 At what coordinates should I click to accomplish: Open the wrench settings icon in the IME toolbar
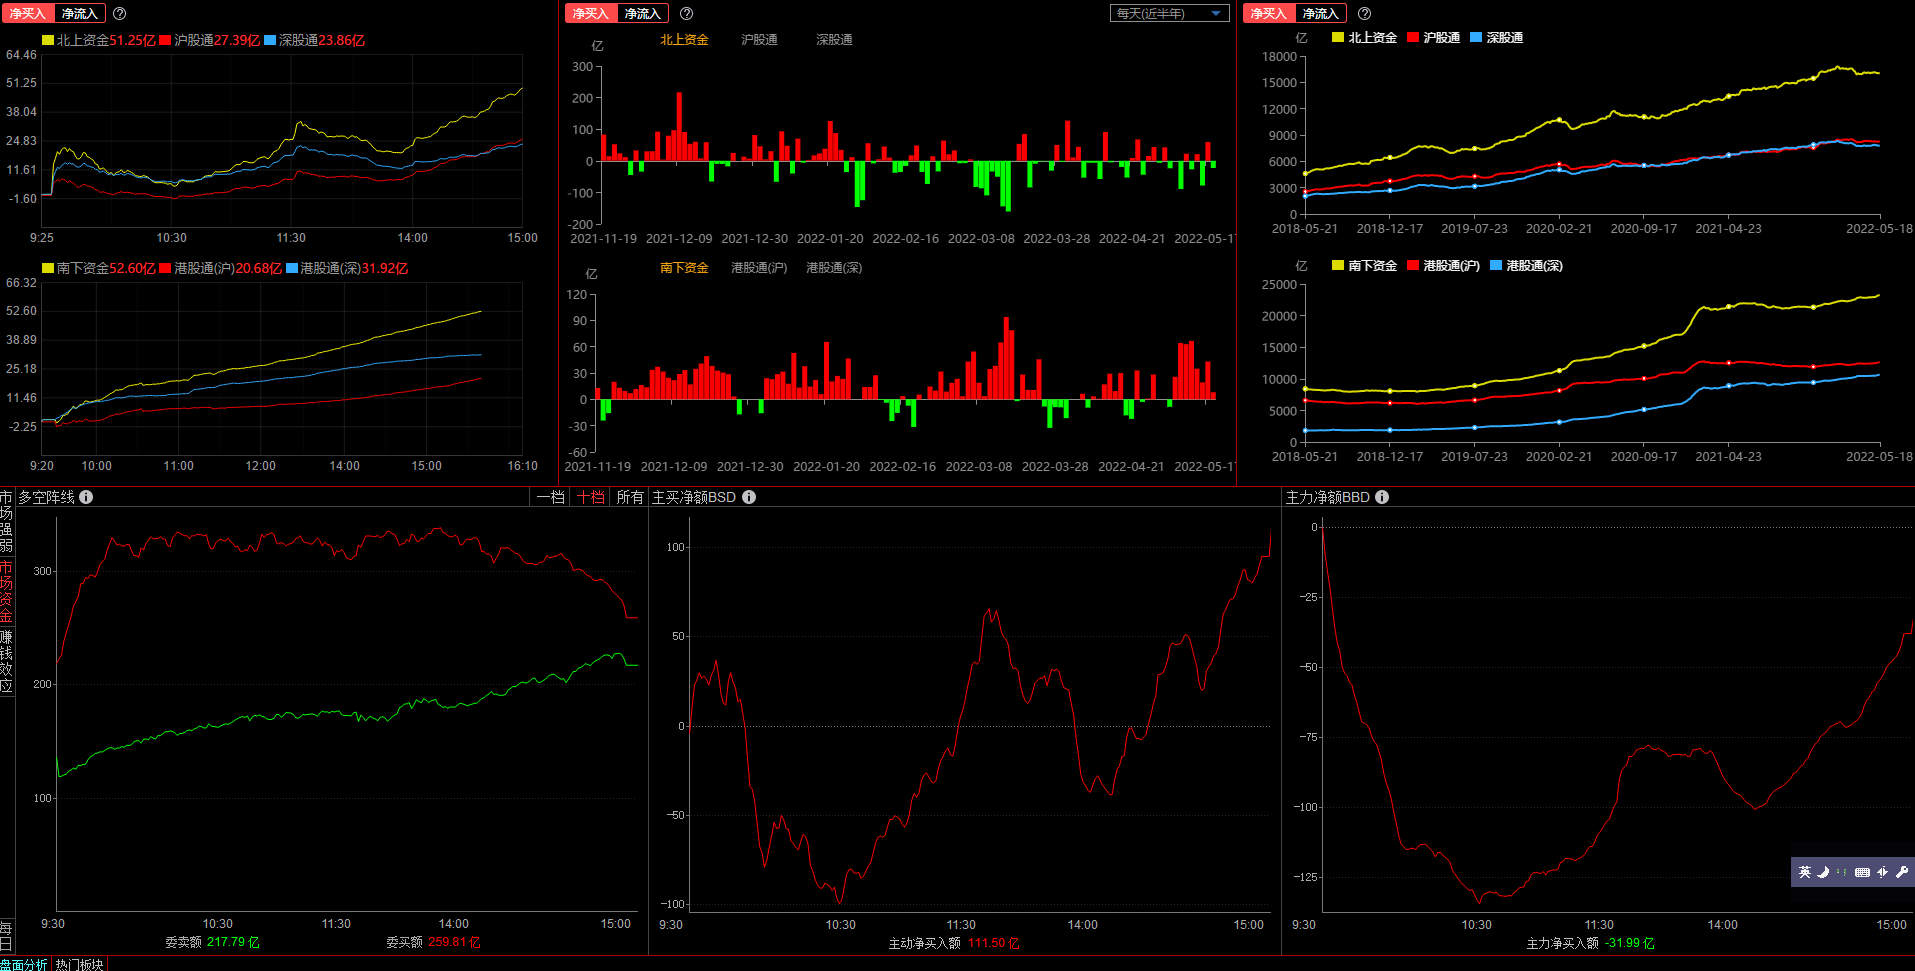pos(1901,872)
